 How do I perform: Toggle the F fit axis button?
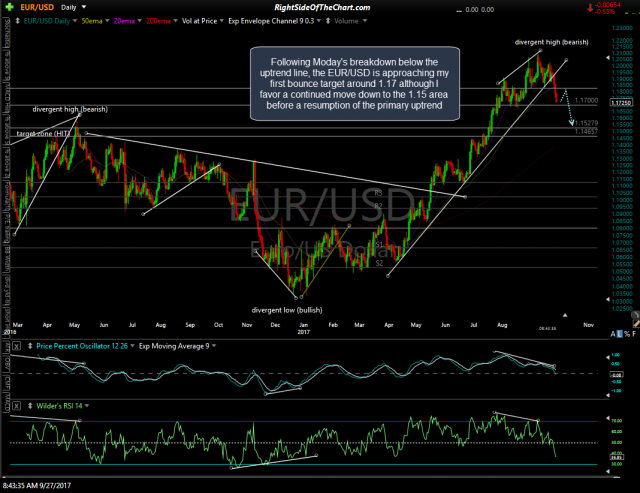(x=634, y=334)
